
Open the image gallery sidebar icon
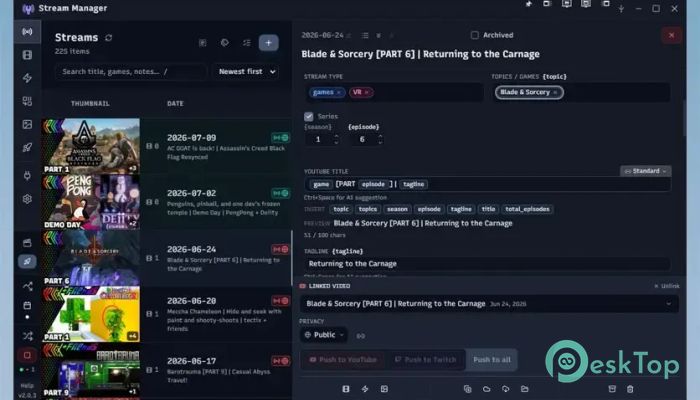point(27,124)
